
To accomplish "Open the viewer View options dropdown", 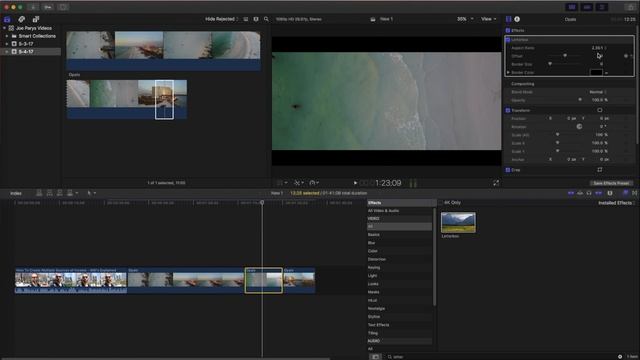I will tap(488, 19).
